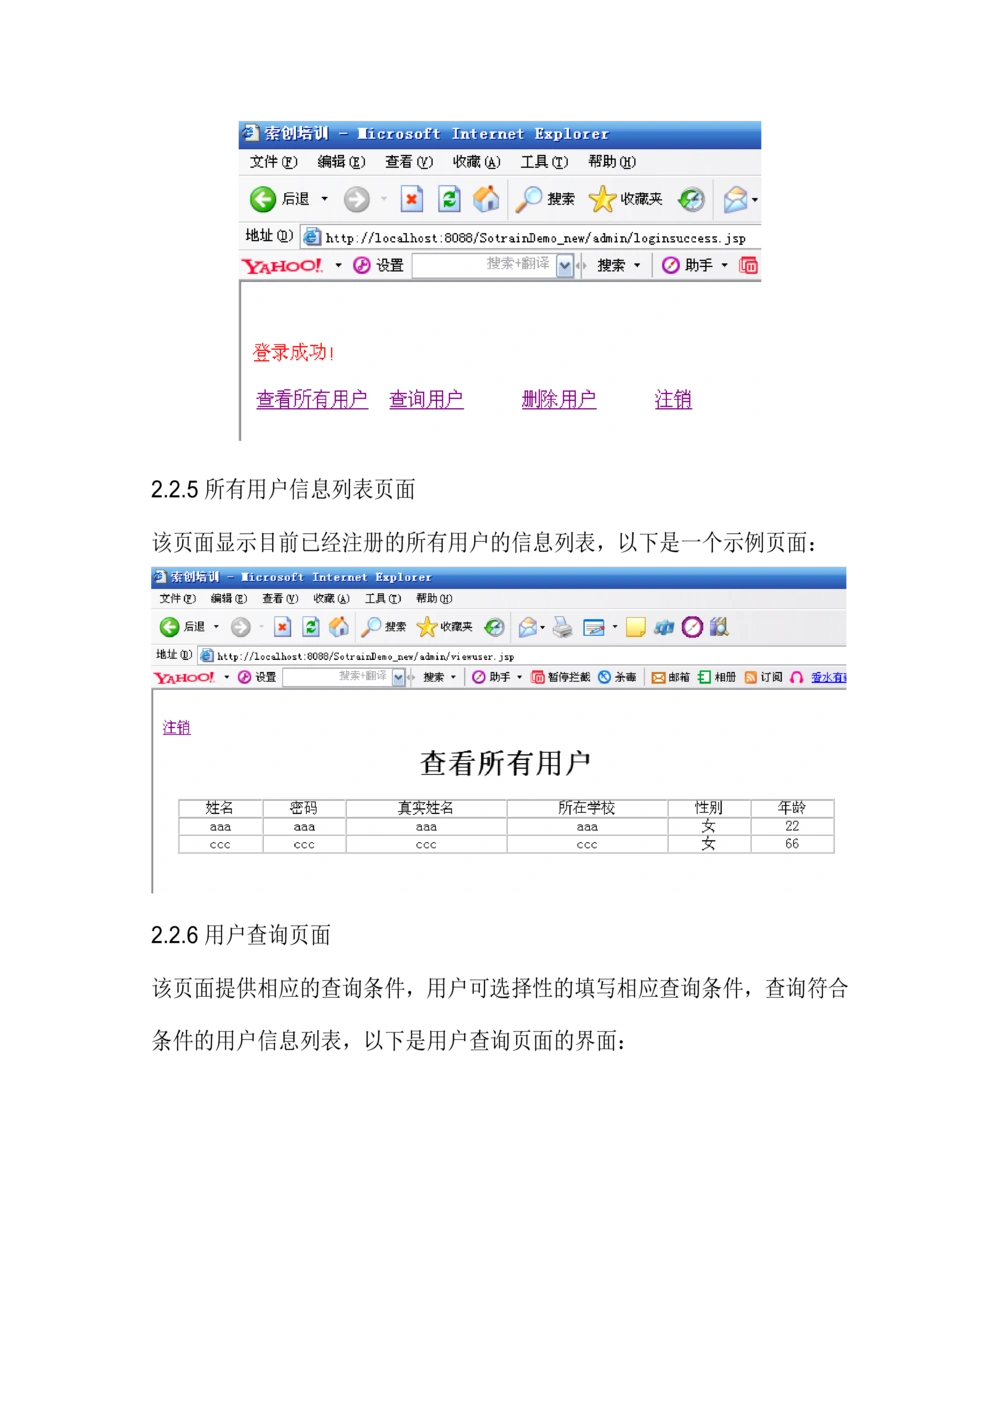Refresh the loginsuccess.jsp page
This screenshot has height=1415, width=1000.
[449, 199]
